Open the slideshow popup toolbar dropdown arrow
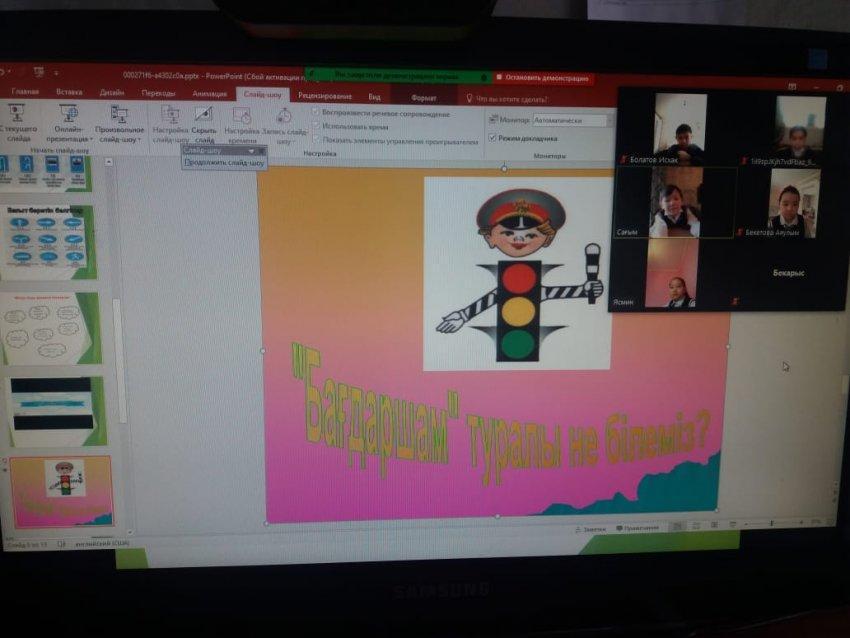The image size is (850, 638). pos(252,151)
